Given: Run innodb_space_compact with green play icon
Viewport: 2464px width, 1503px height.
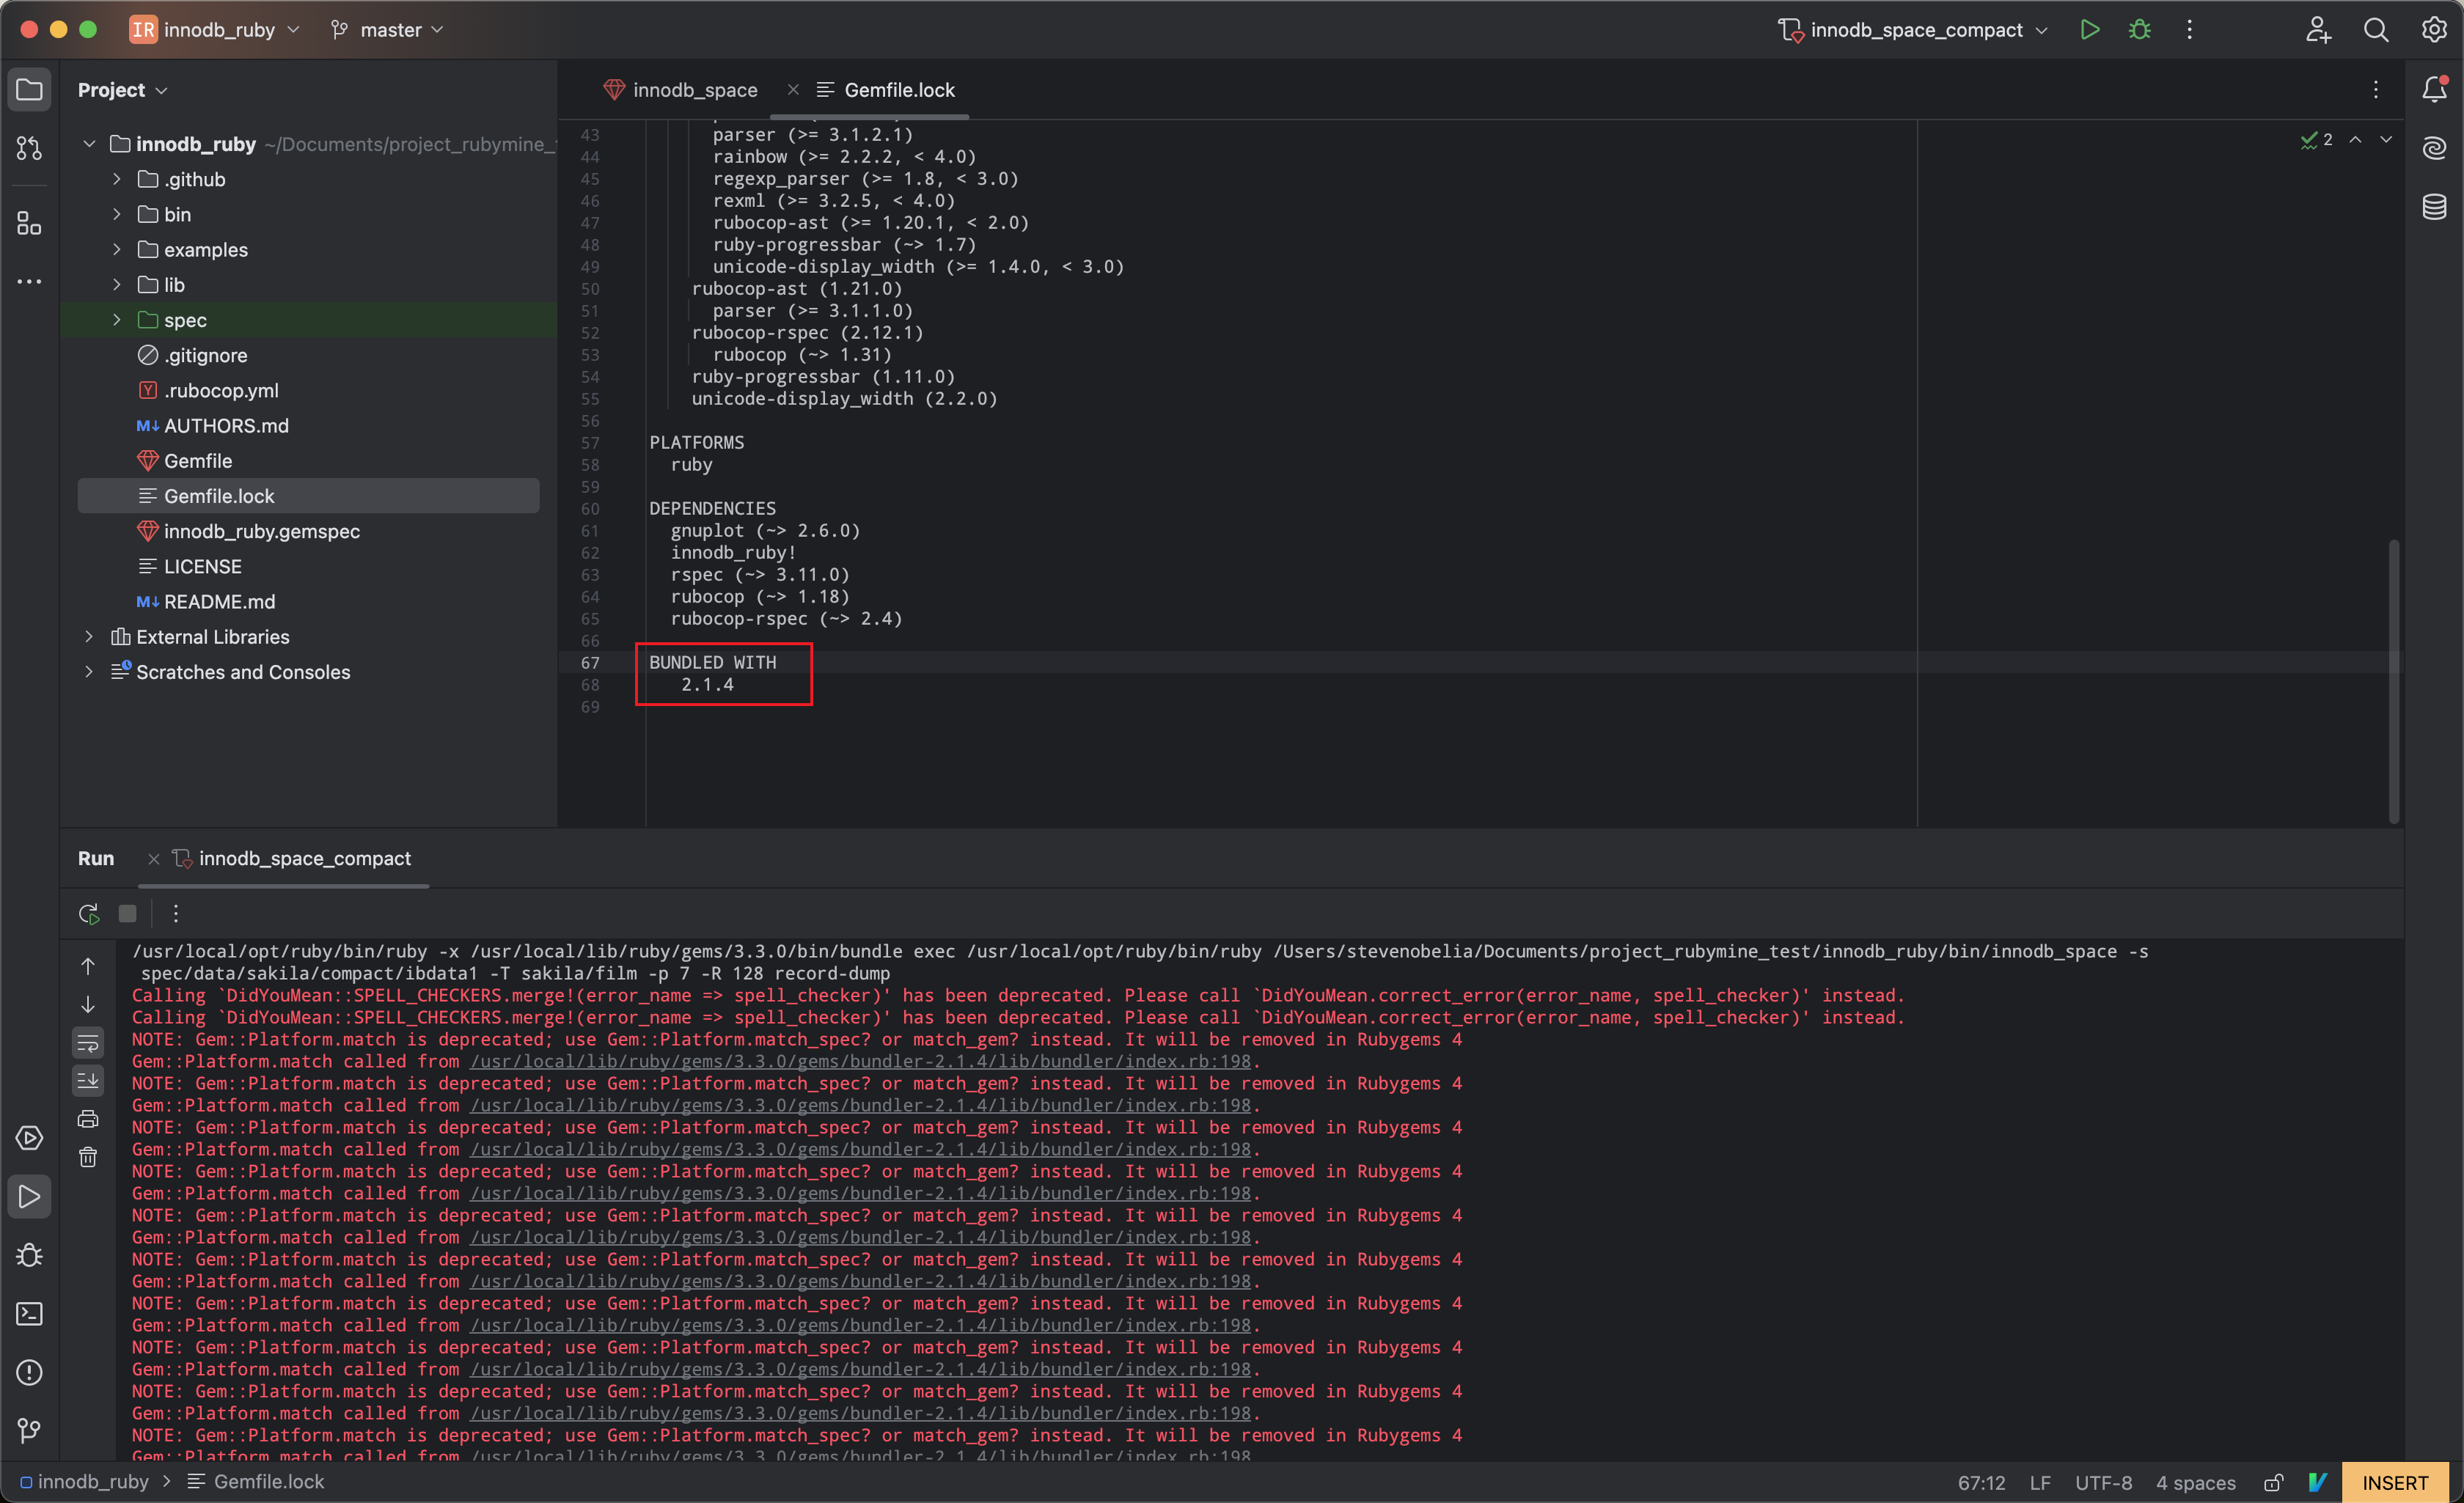Looking at the screenshot, I should point(2089,30).
